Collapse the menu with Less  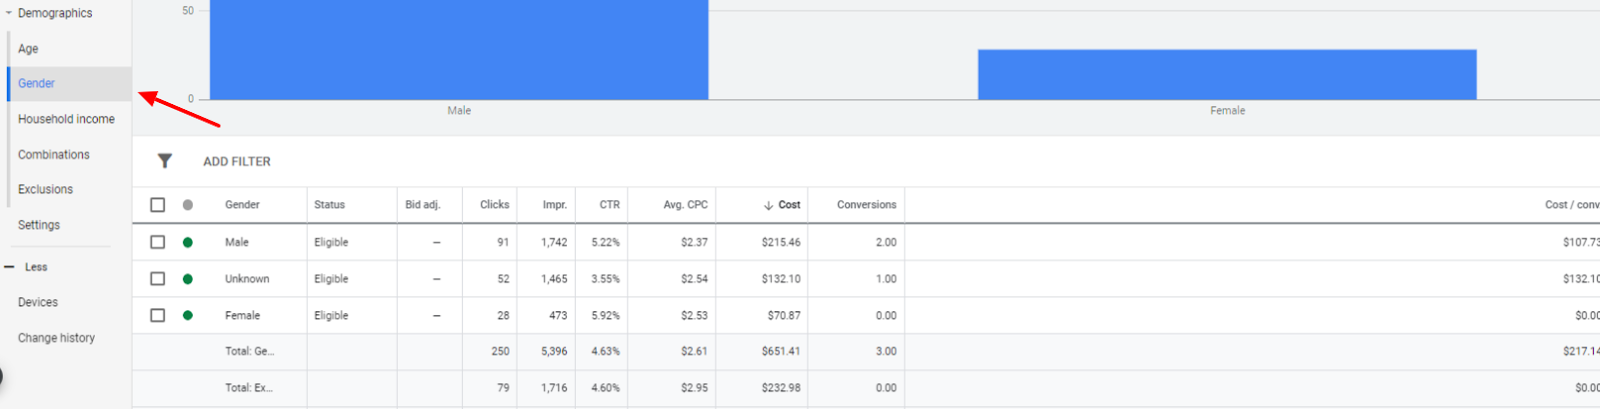[28, 267]
